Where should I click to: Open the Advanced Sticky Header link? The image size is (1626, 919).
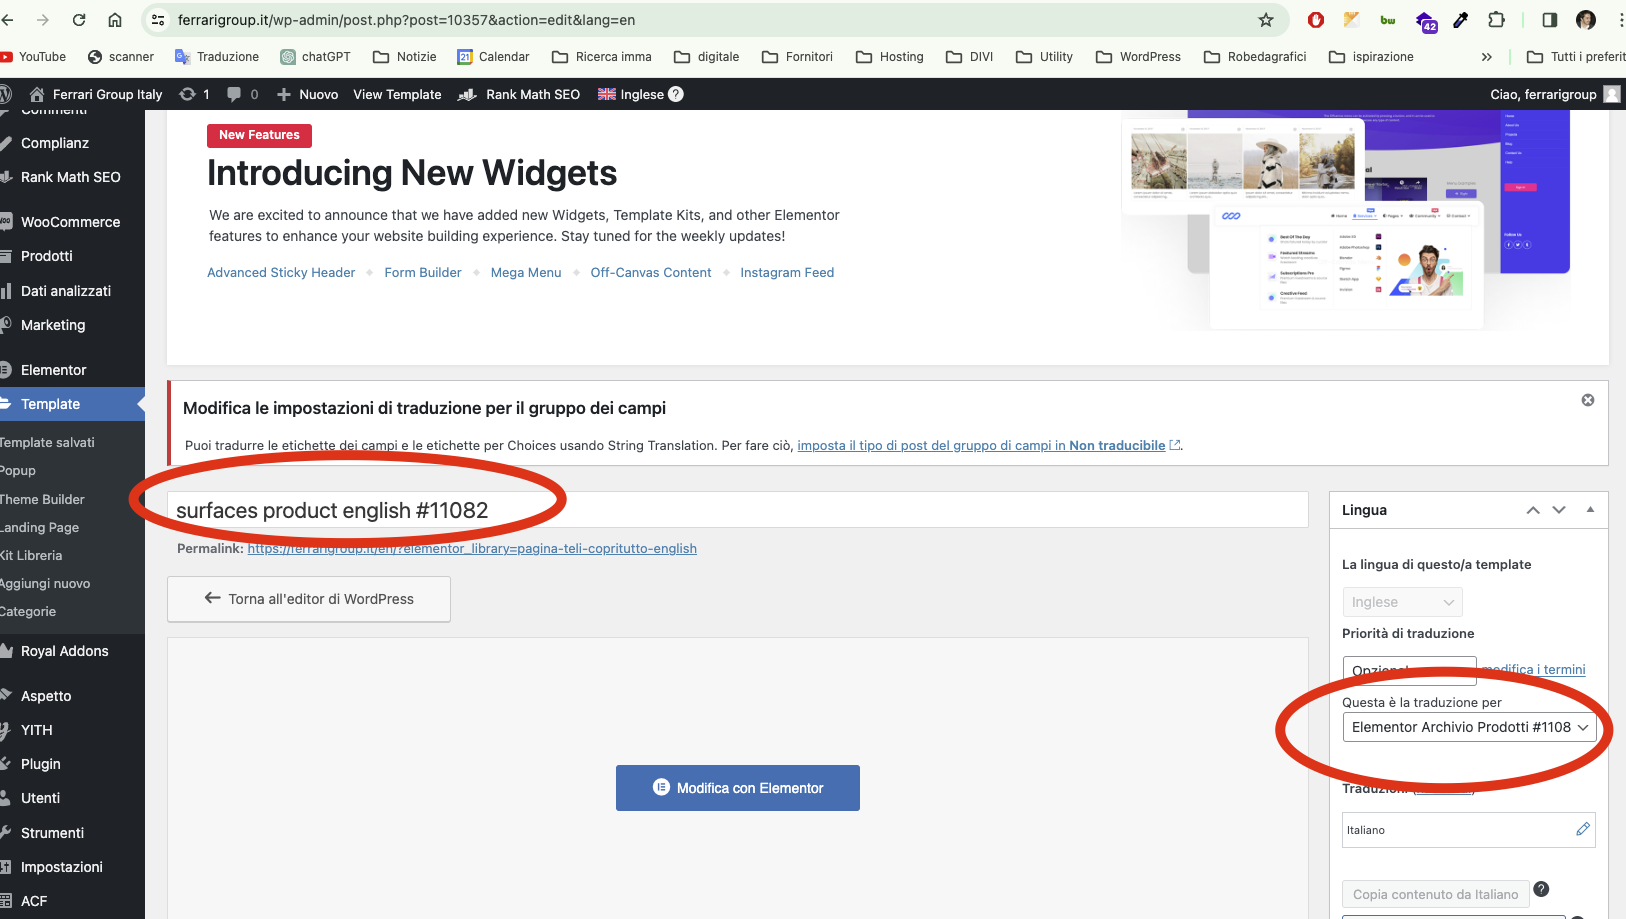click(x=281, y=272)
